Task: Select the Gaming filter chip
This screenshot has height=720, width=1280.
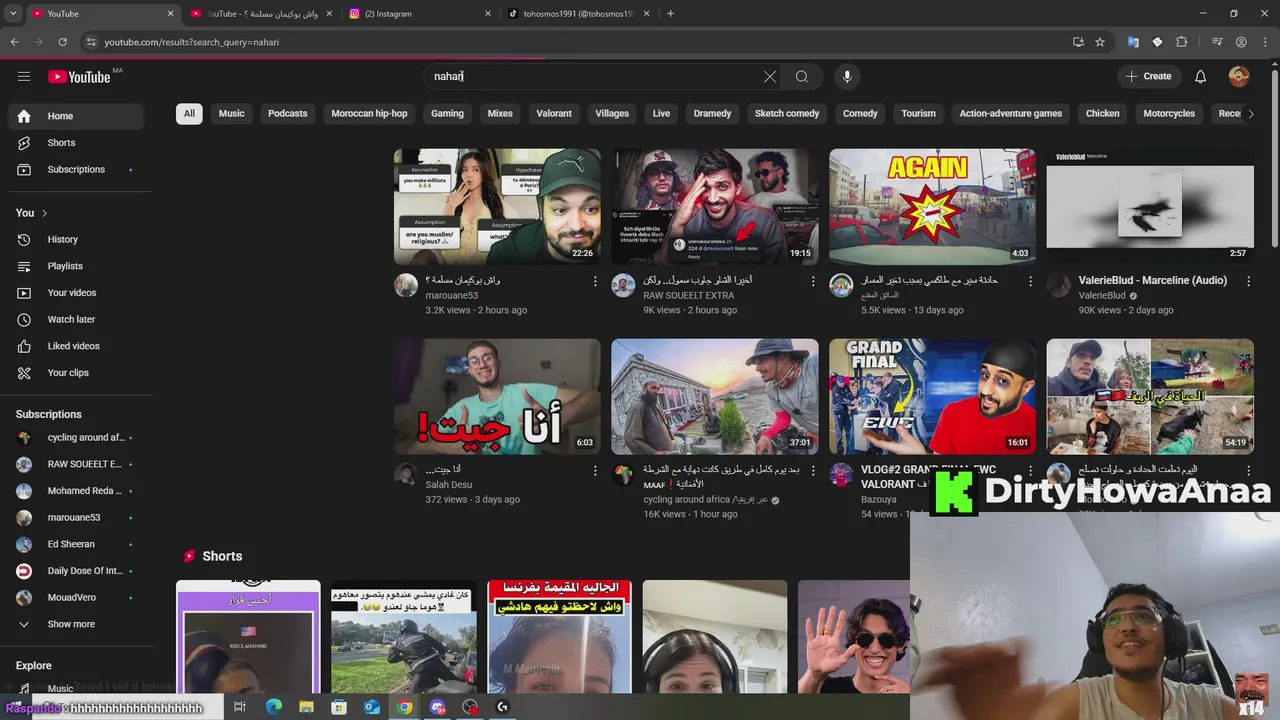Action: point(447,114)
